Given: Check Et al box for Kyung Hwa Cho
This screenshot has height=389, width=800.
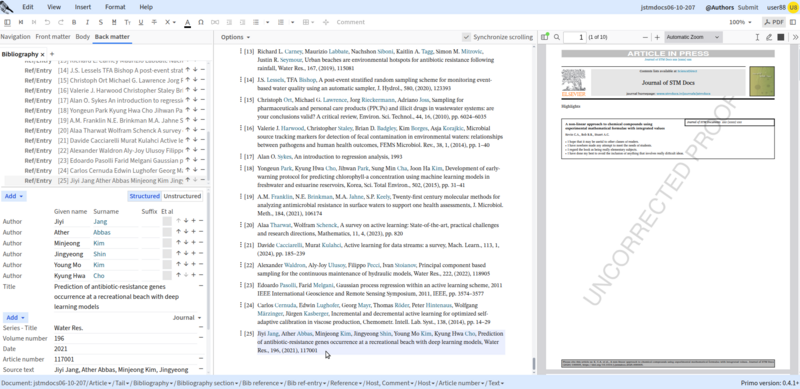Looking at the screenshot, I should [167, 275].
